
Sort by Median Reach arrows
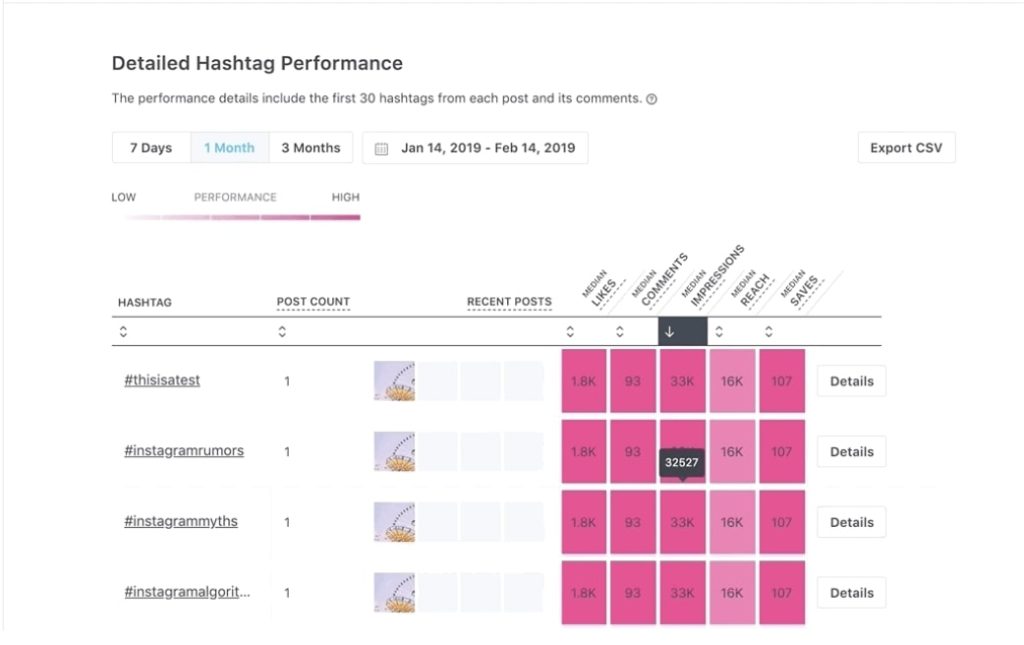click(x=719, y=332)
